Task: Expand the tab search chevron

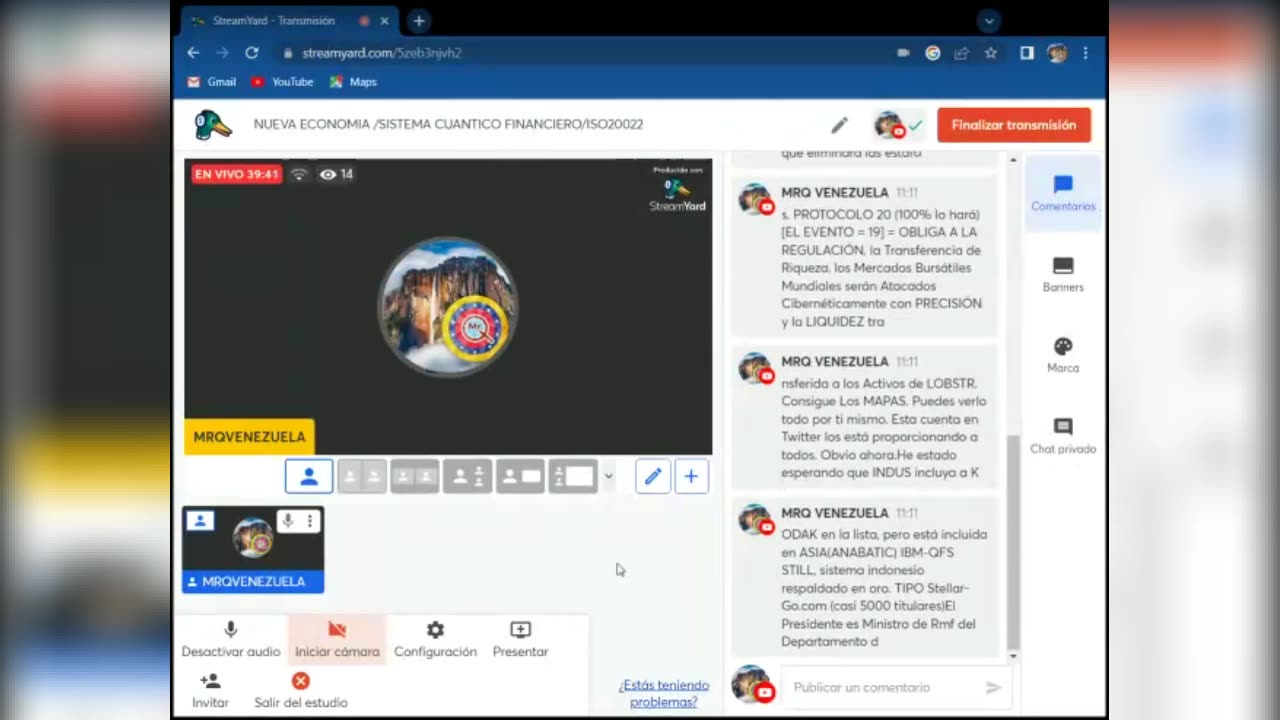Action: coord(989,21)
